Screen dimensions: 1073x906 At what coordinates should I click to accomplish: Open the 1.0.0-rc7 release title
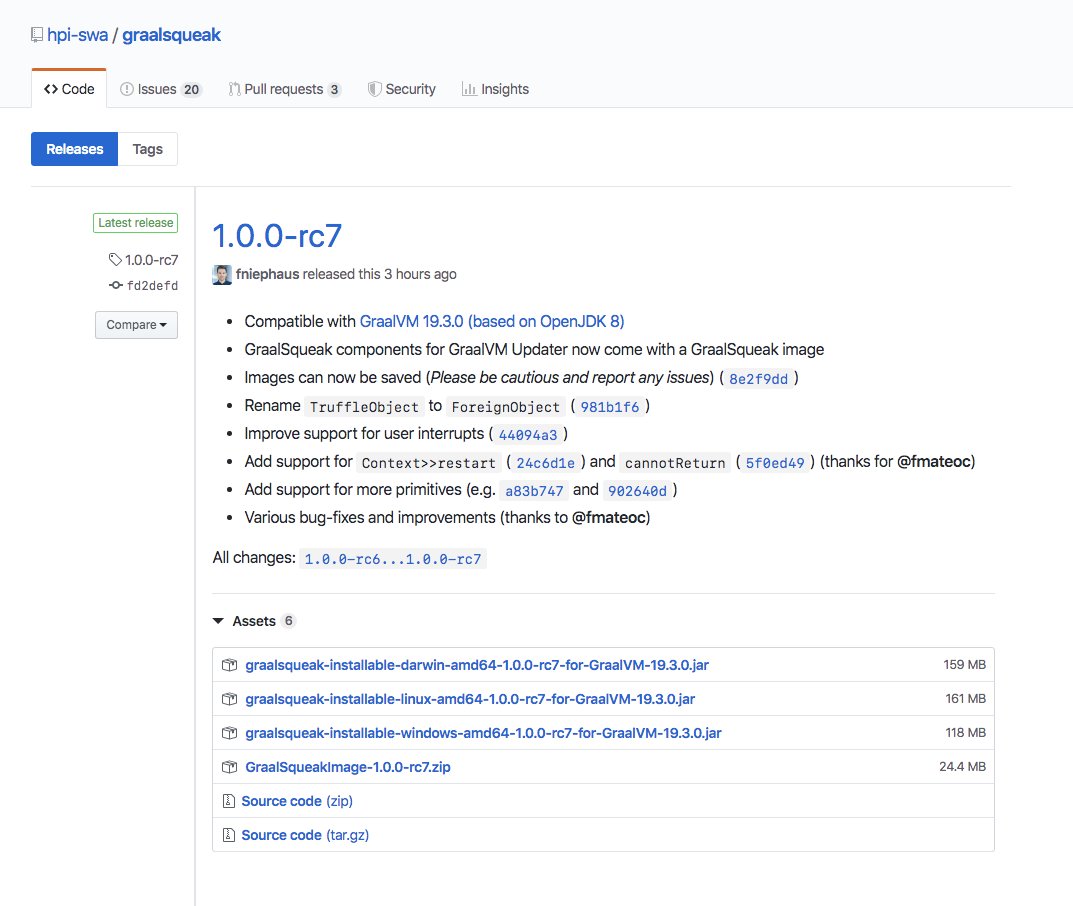[277, 236]
